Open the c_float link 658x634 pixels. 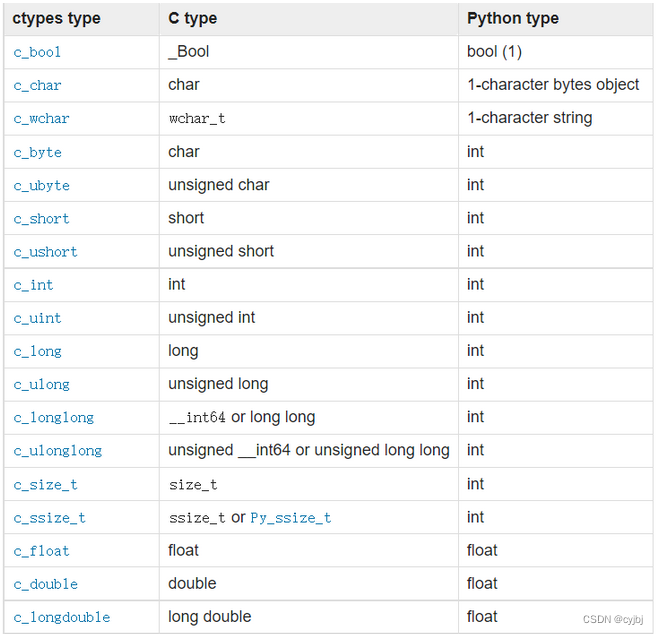coord(41,551)
